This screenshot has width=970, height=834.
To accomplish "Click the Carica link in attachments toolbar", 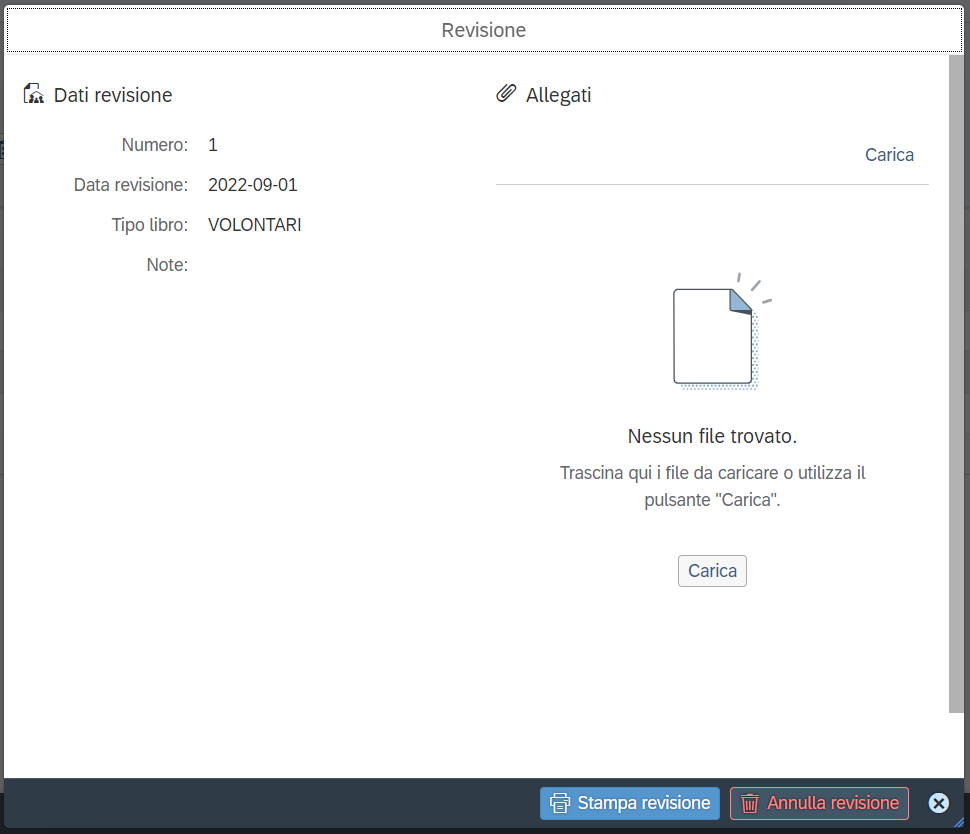I will (x=889, y=155).
